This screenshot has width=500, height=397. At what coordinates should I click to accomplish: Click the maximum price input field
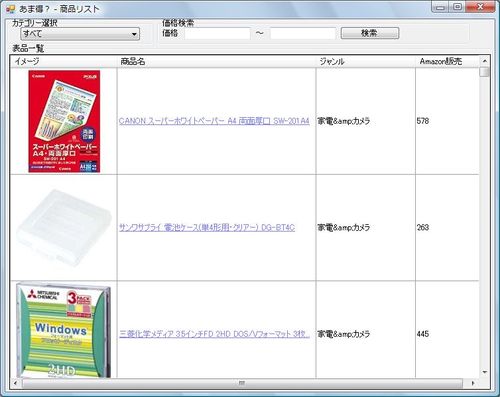coord(302,33)
